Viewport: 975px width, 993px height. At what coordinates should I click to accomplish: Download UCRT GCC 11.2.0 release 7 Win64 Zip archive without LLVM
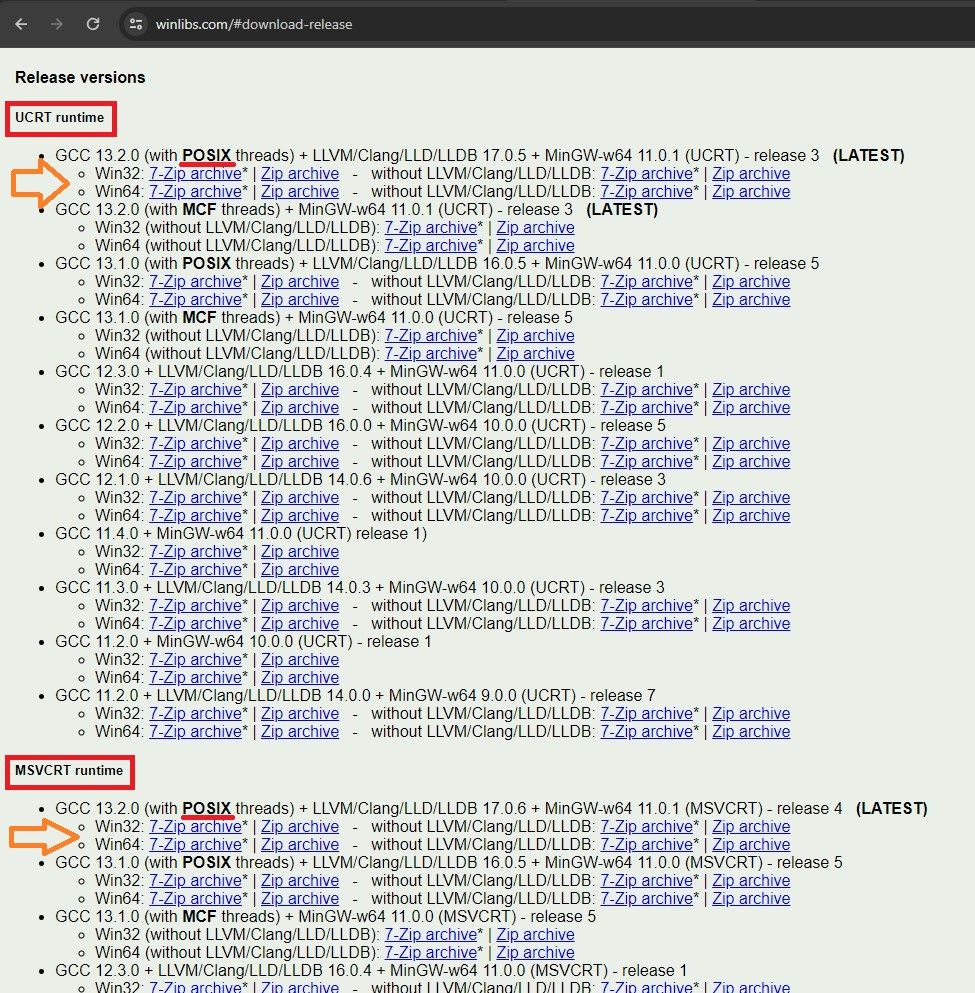pyautogui.click(x=751, y=731)
